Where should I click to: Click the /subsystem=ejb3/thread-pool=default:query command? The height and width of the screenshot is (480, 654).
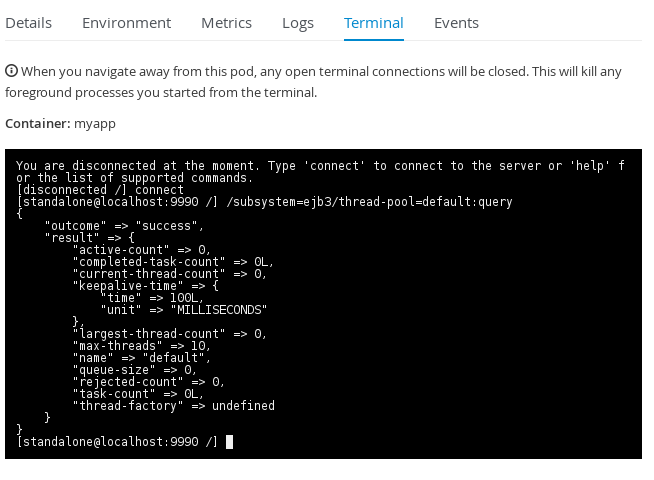pyautogui.click(x=369, y=202)
